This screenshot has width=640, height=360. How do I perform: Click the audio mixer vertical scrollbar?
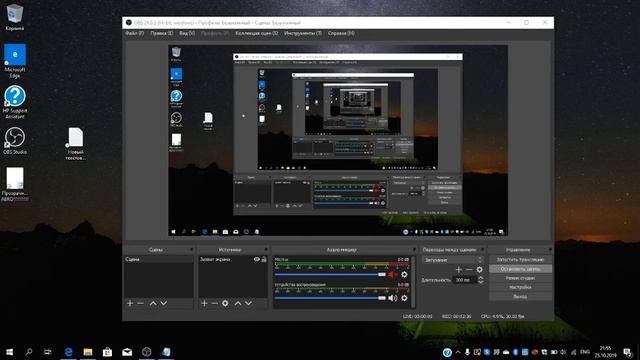point(413,282)
